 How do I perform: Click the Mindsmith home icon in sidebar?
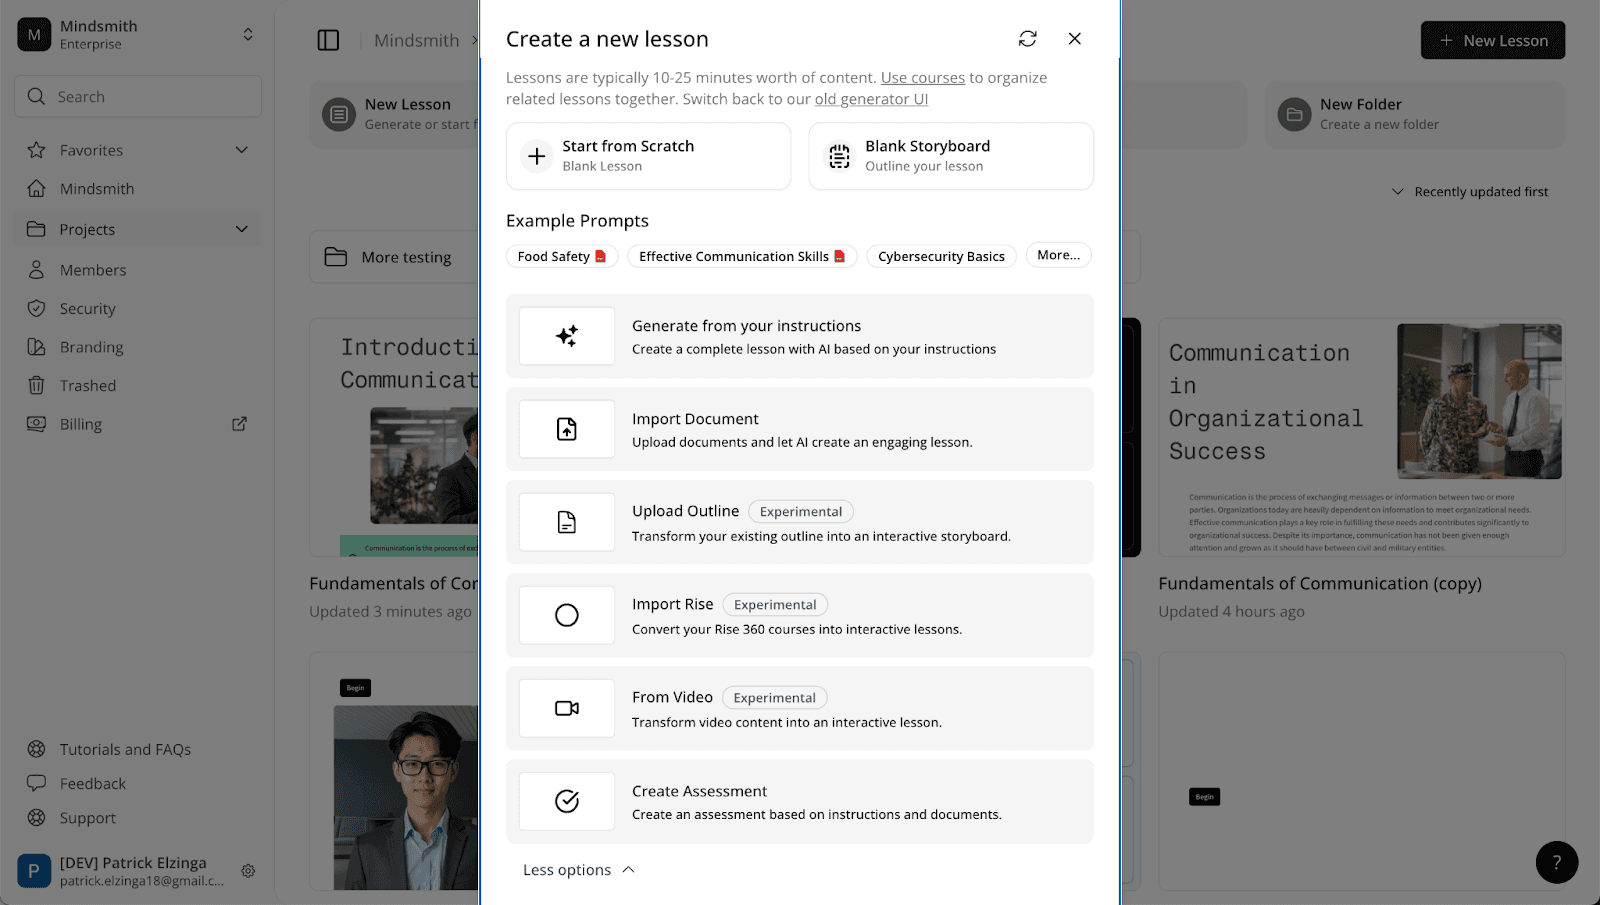pos(37,189)
